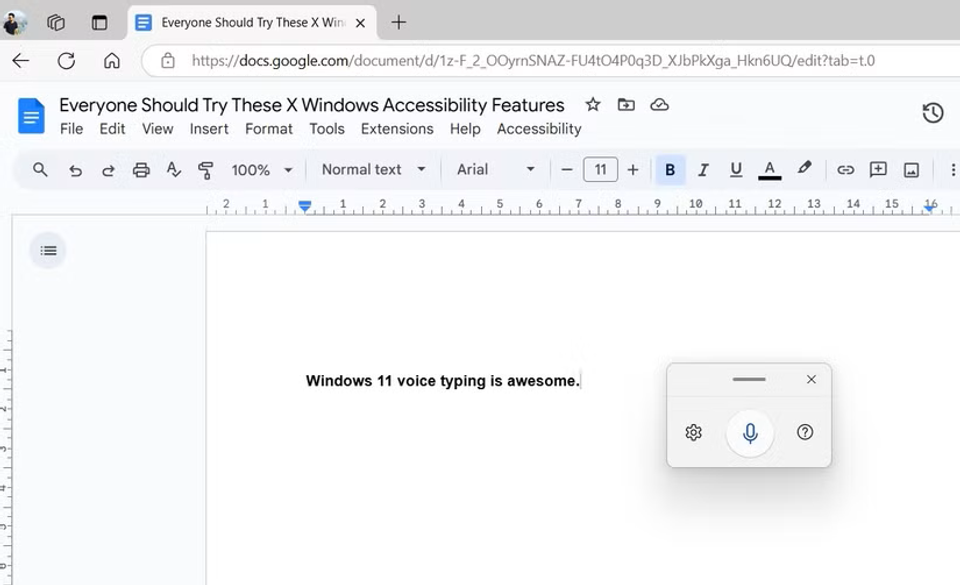This screenshot has height=585, width=960.
Task: Open the Extensions menu
Action: click(x=397, y=129)
